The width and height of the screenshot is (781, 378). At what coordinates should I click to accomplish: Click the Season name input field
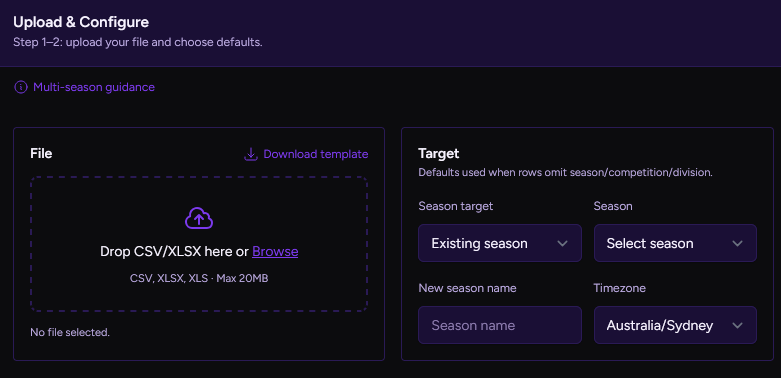tap(500, 325)
